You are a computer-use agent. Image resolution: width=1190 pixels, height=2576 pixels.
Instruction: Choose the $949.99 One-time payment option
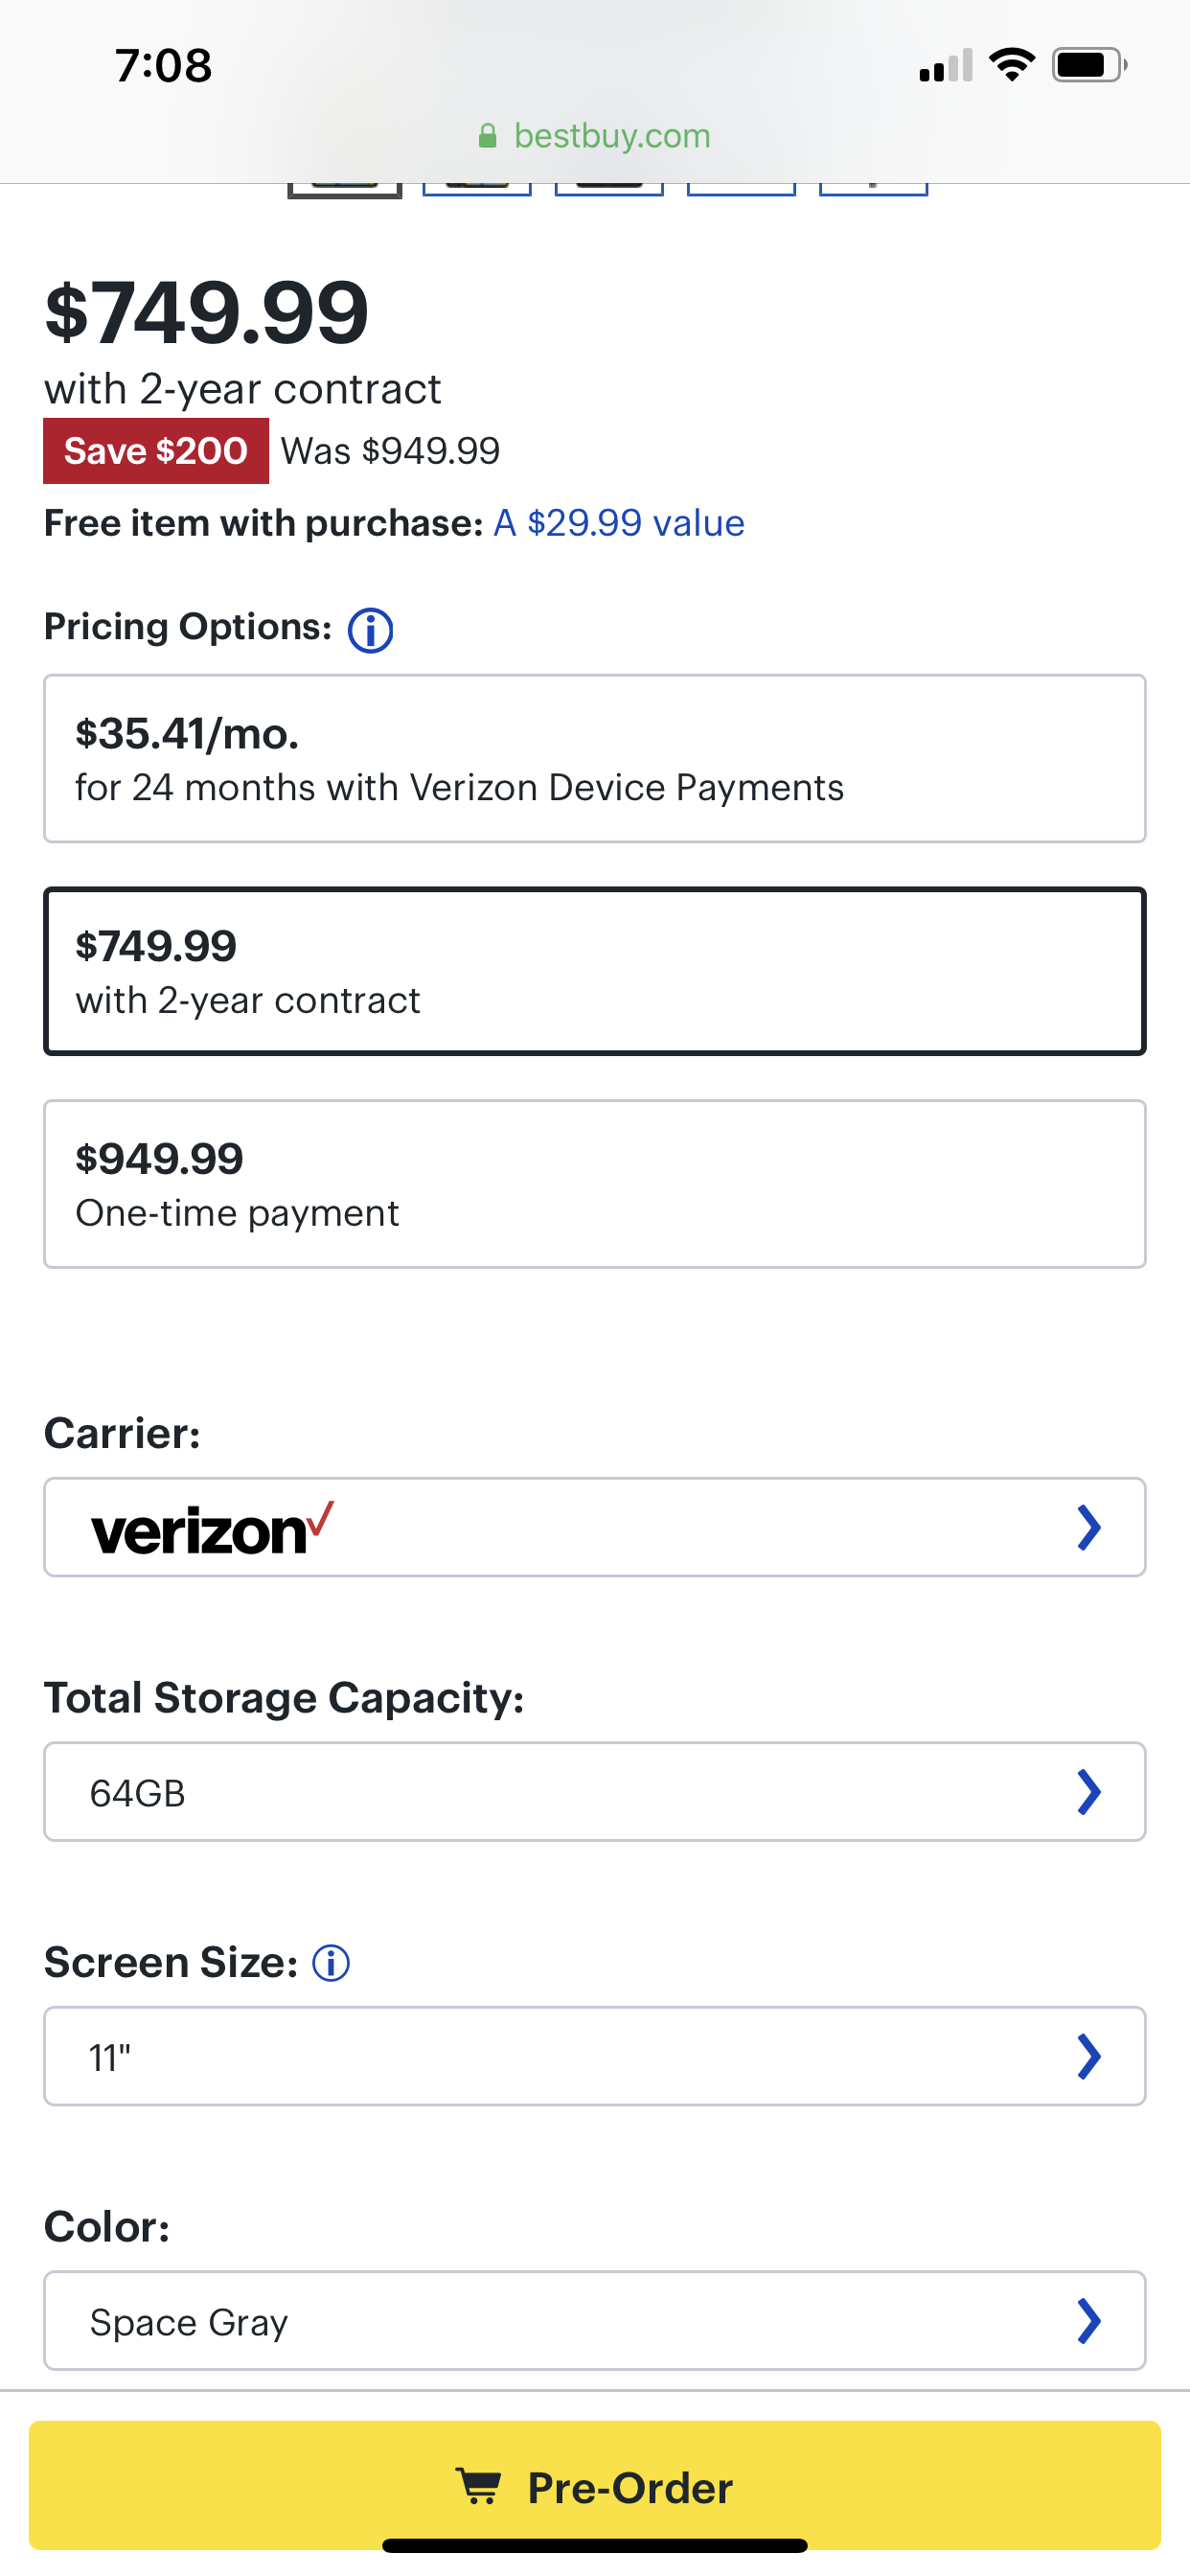point(595,1184)
